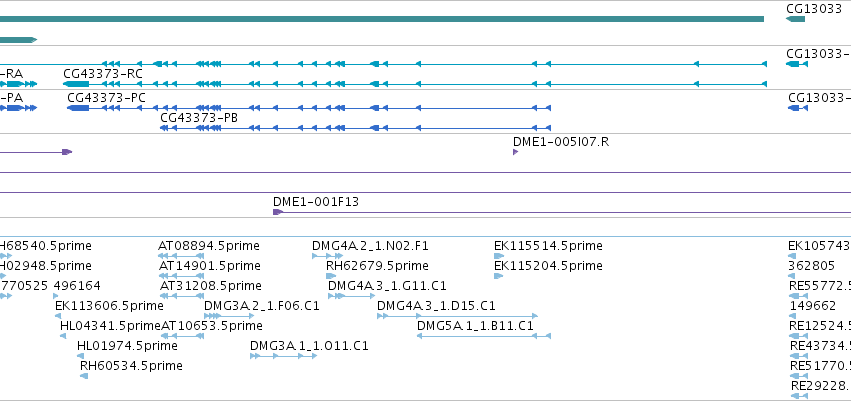Select the DMG4A.2_1.N02.F1 label
Screen dimensions: 851x401
pyautogui.click(x=370, y=246)
